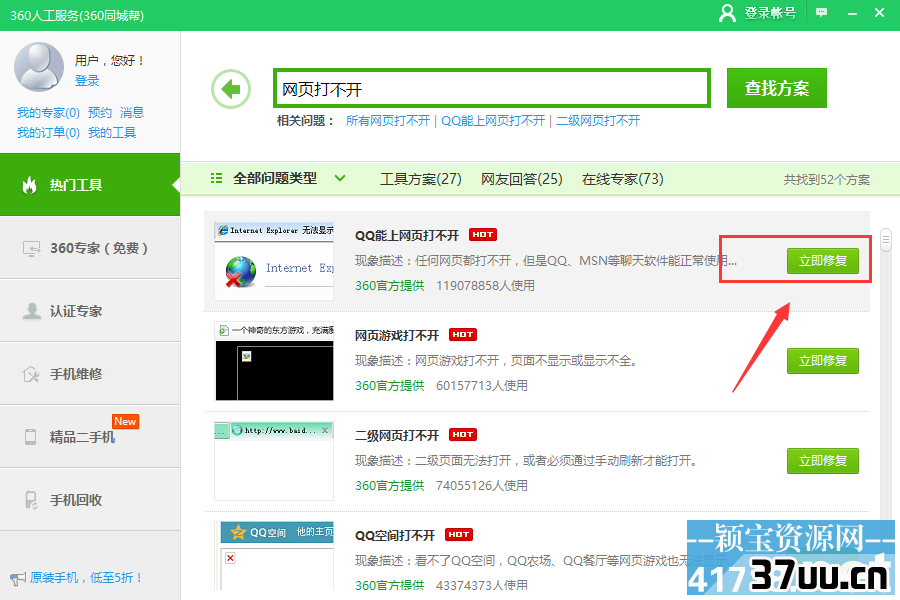Click the text 119078858人使用
Viewport: 900px width, 600px height.
point(485,285)
